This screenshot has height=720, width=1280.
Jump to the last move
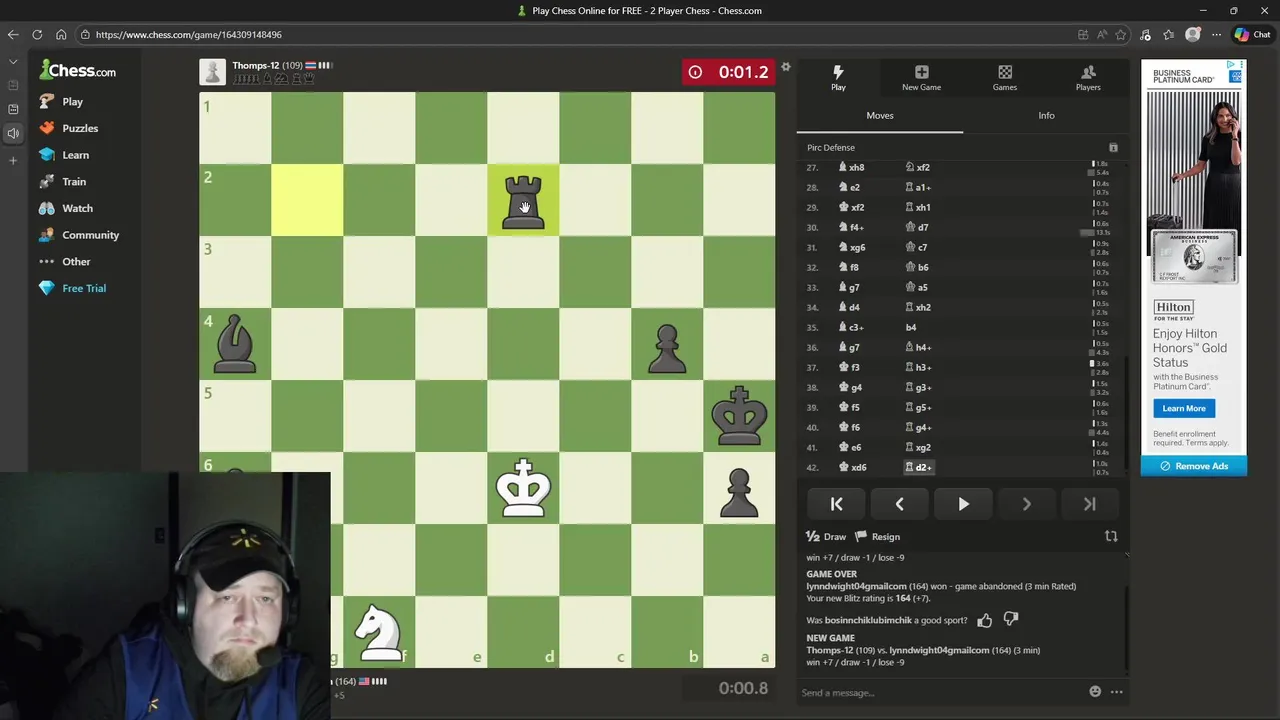1089,504
